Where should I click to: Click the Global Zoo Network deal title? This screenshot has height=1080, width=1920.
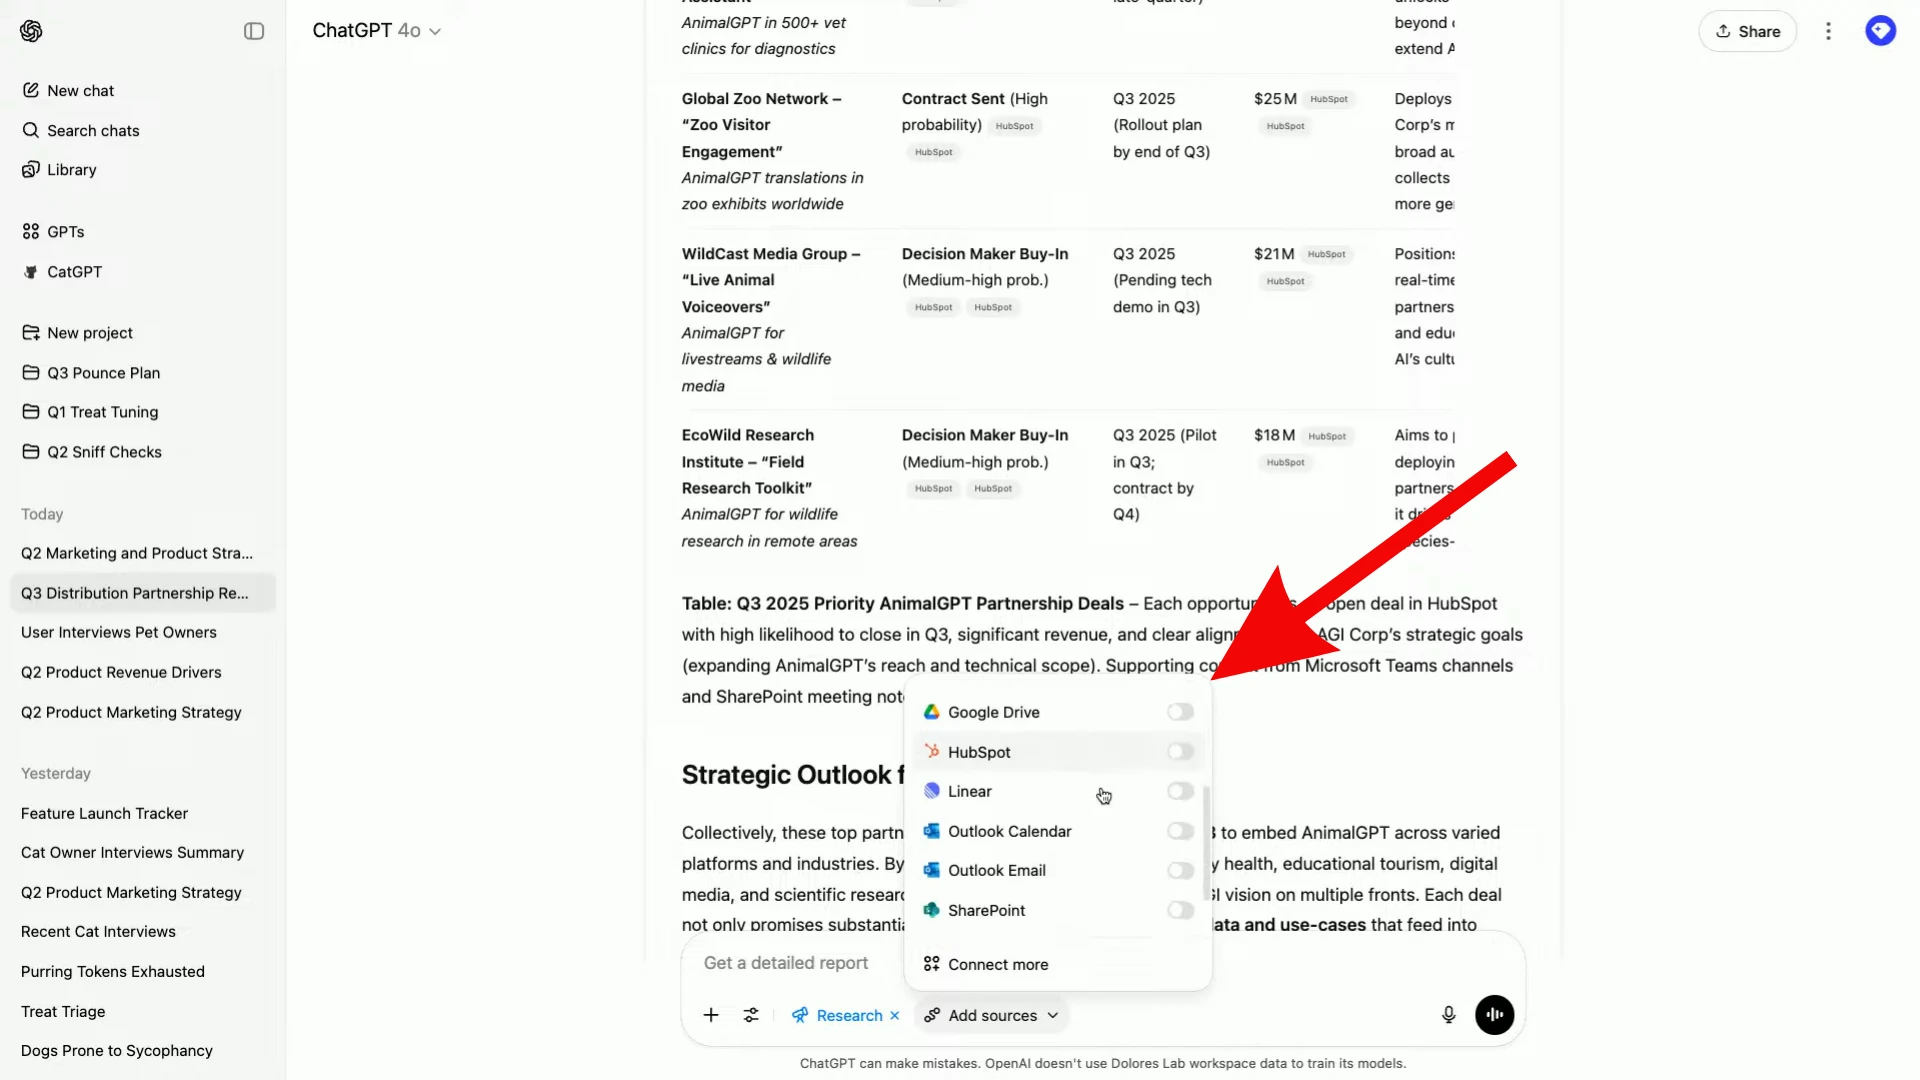(x=761, y=125)
